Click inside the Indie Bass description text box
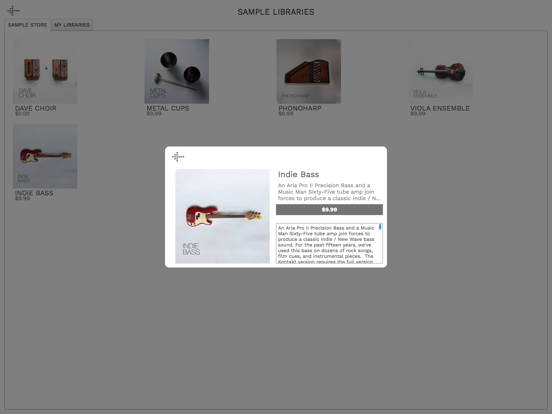The height and width of the screenshot is (414, 552). 329,243
